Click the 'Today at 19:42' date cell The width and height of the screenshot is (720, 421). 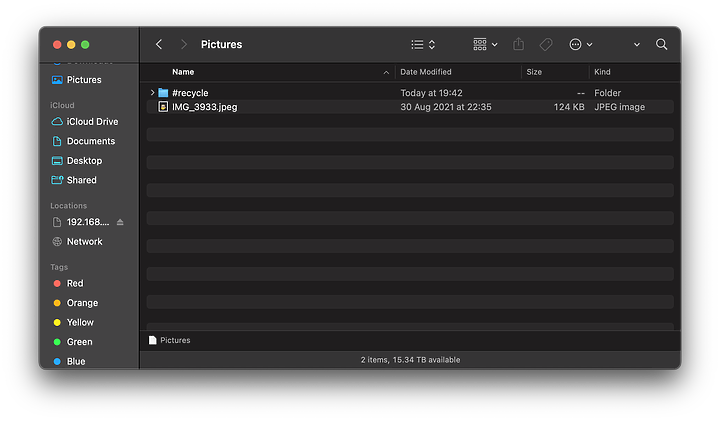tap(431, 93)
